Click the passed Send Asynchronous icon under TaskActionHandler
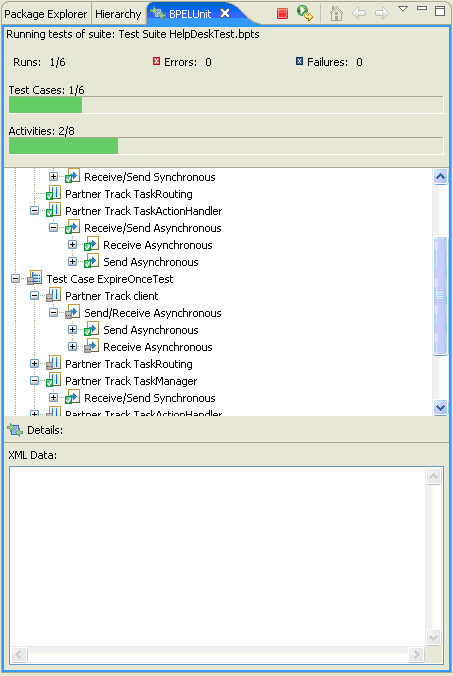This screenshot has height=676, width=453. click(91, 261)
